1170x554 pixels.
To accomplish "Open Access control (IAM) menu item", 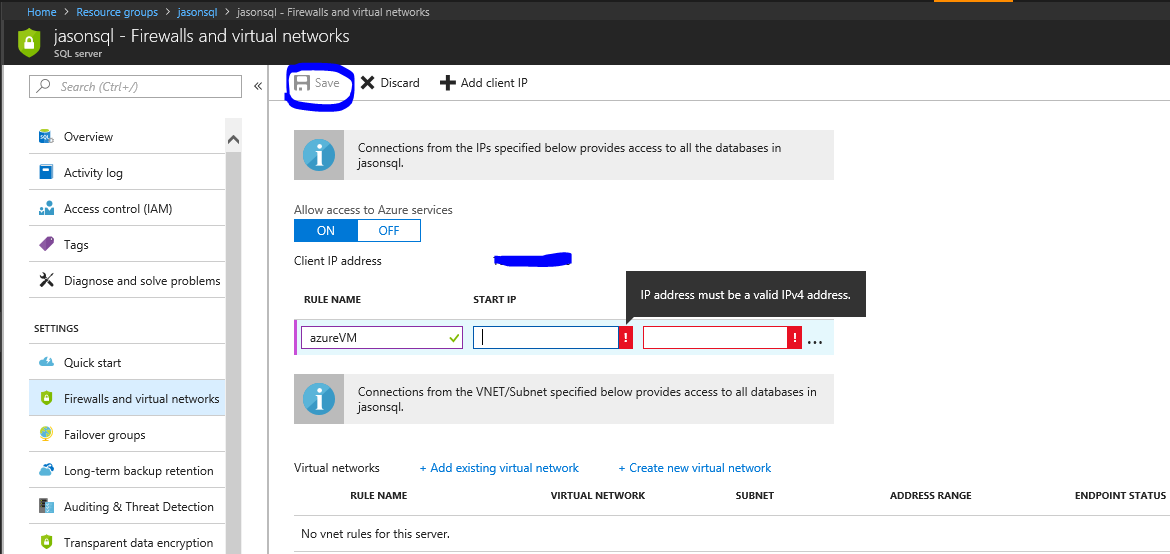I will click(x=127, y=208).
